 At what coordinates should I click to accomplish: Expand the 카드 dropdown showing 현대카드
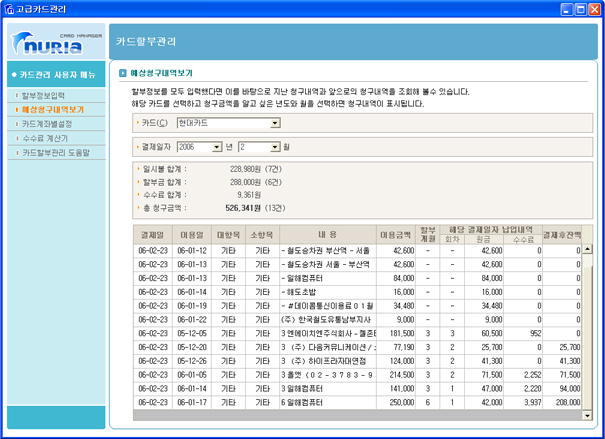pos(275,124)
